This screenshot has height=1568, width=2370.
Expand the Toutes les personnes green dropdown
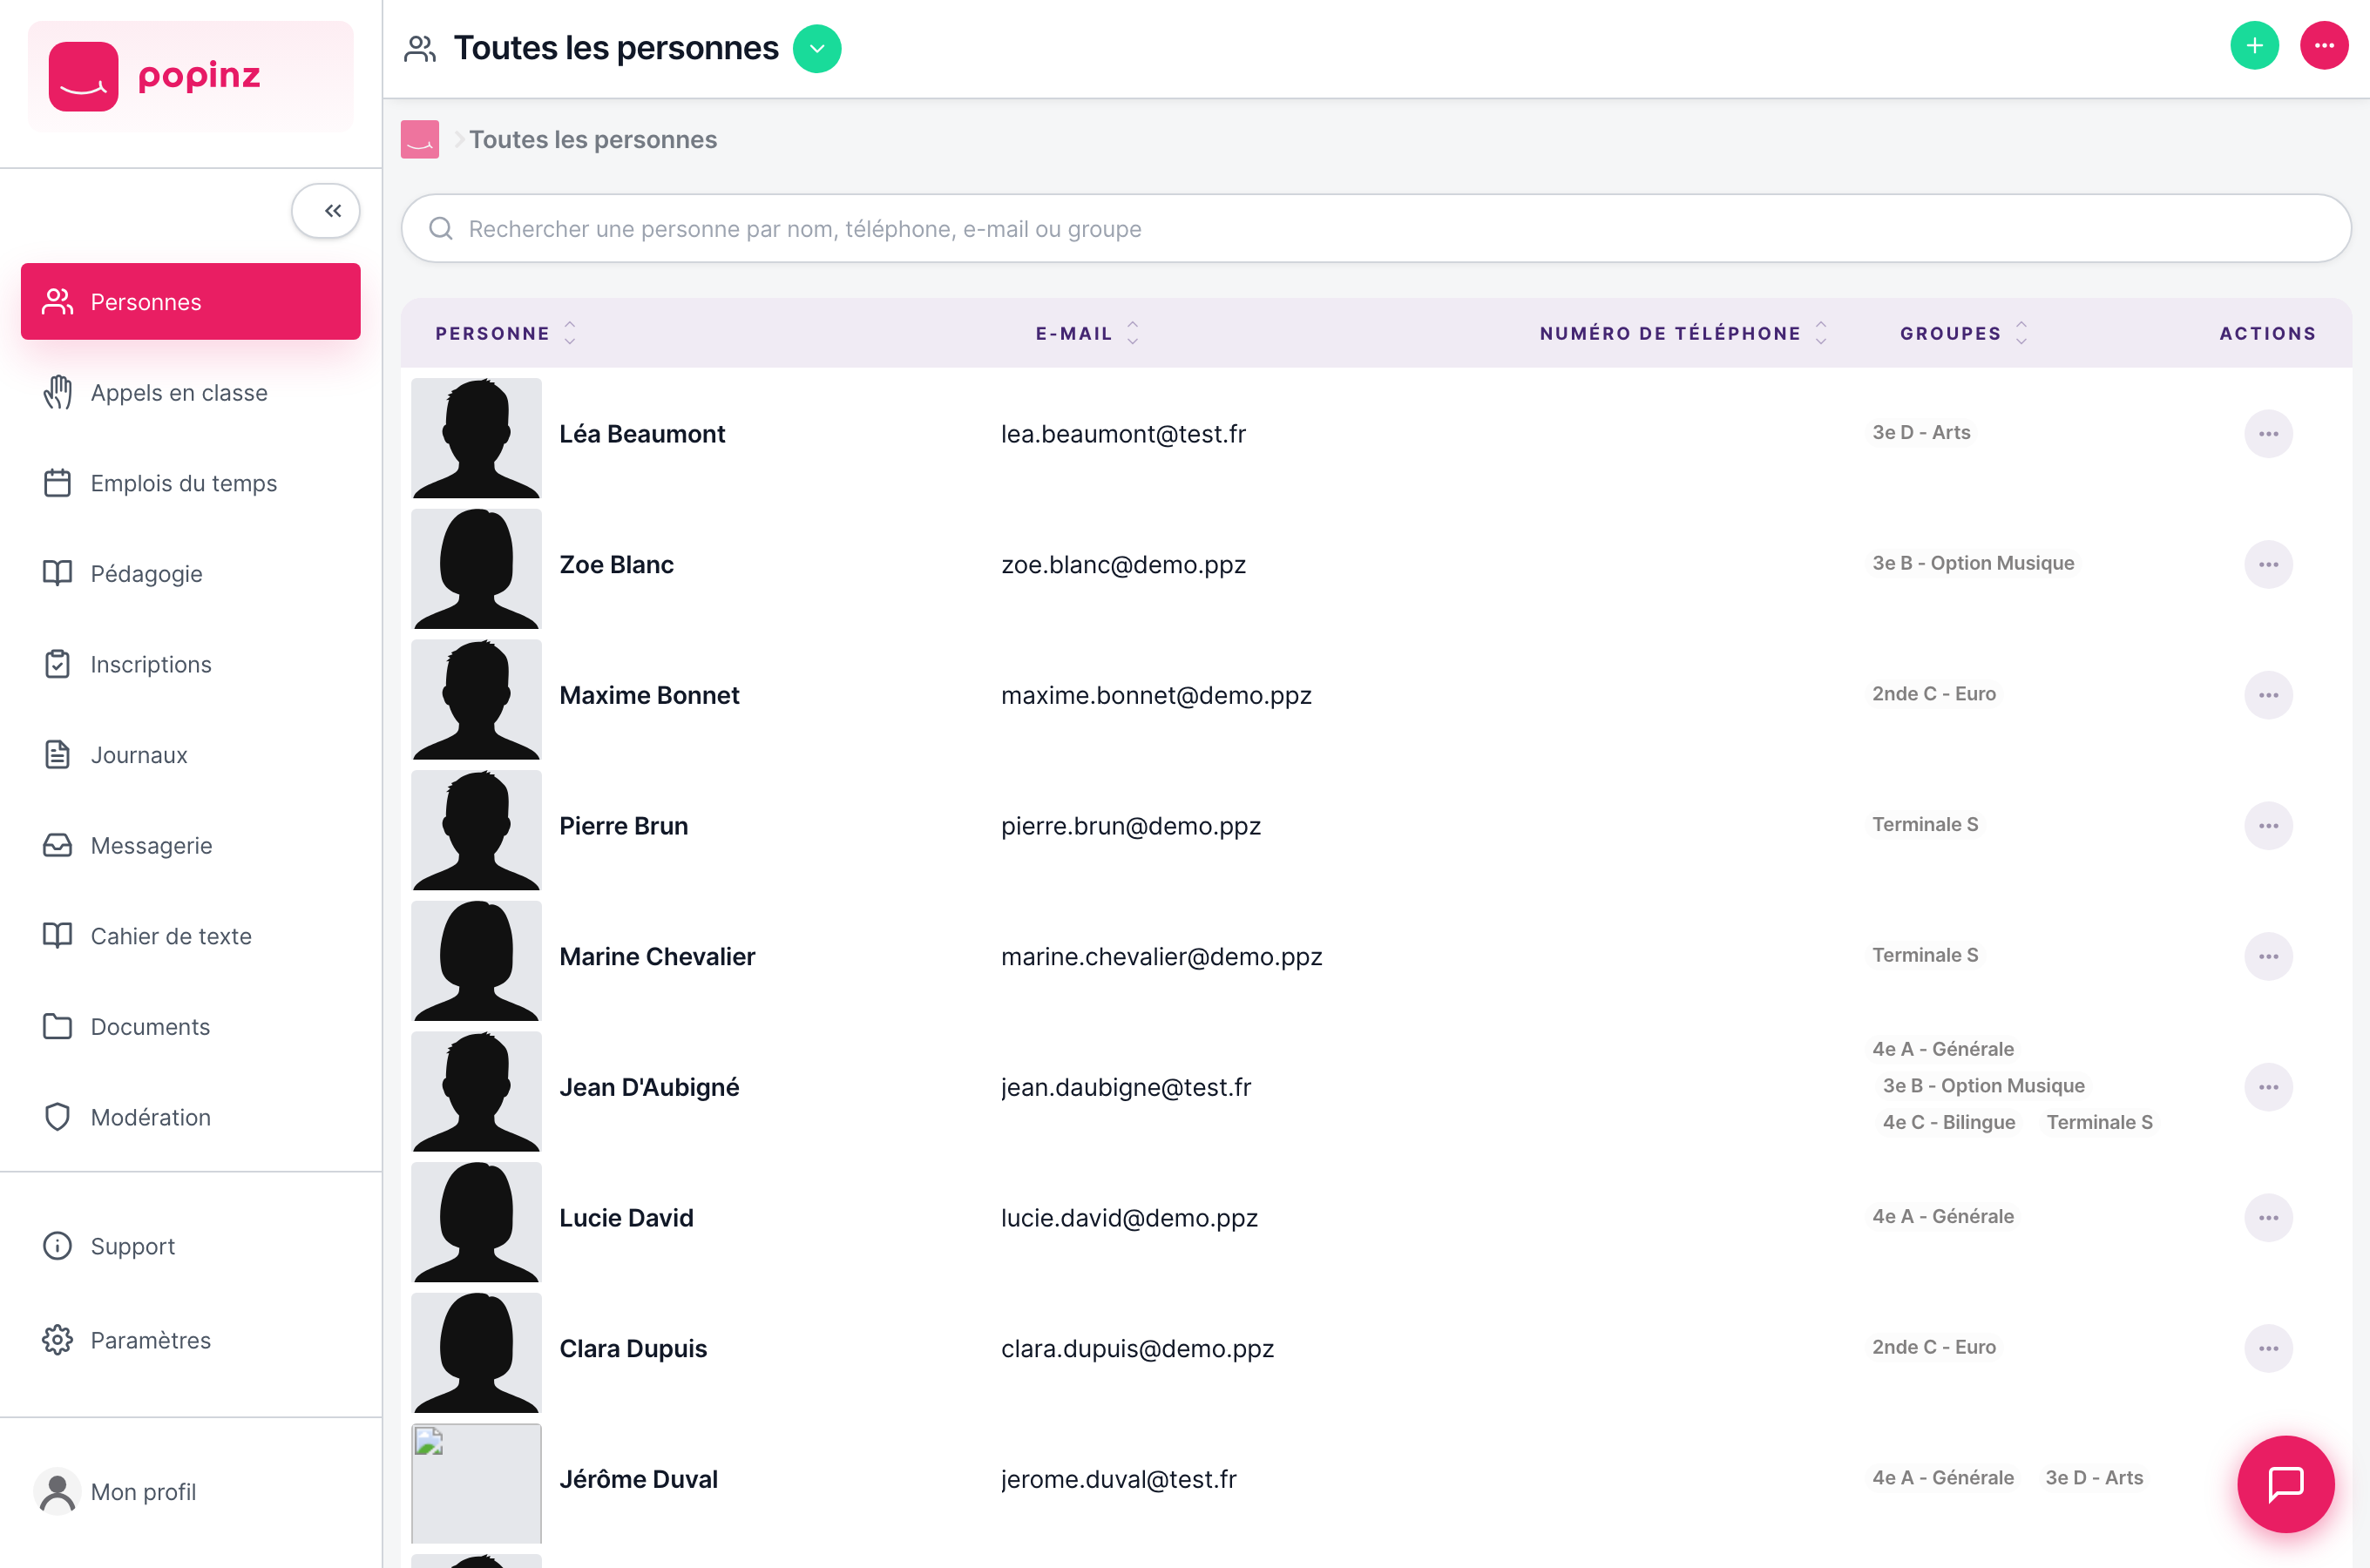click(x=816, y=49)
